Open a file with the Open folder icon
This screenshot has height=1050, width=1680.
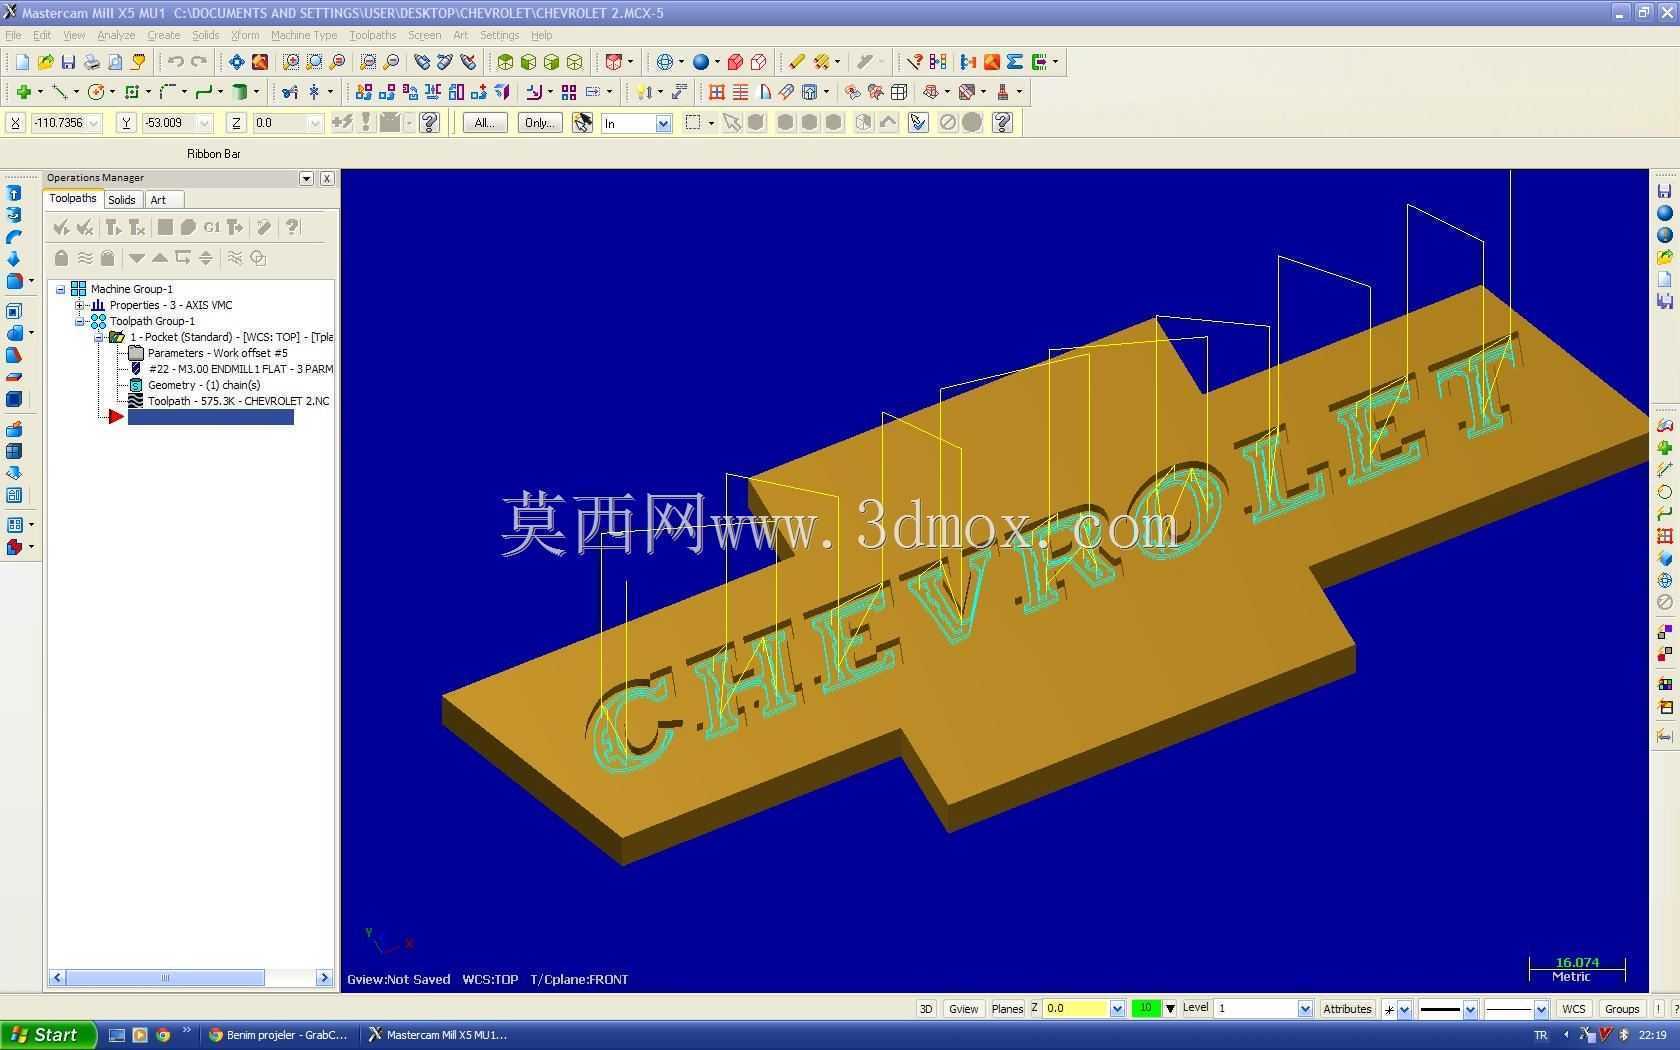click(x=45, y=62)
